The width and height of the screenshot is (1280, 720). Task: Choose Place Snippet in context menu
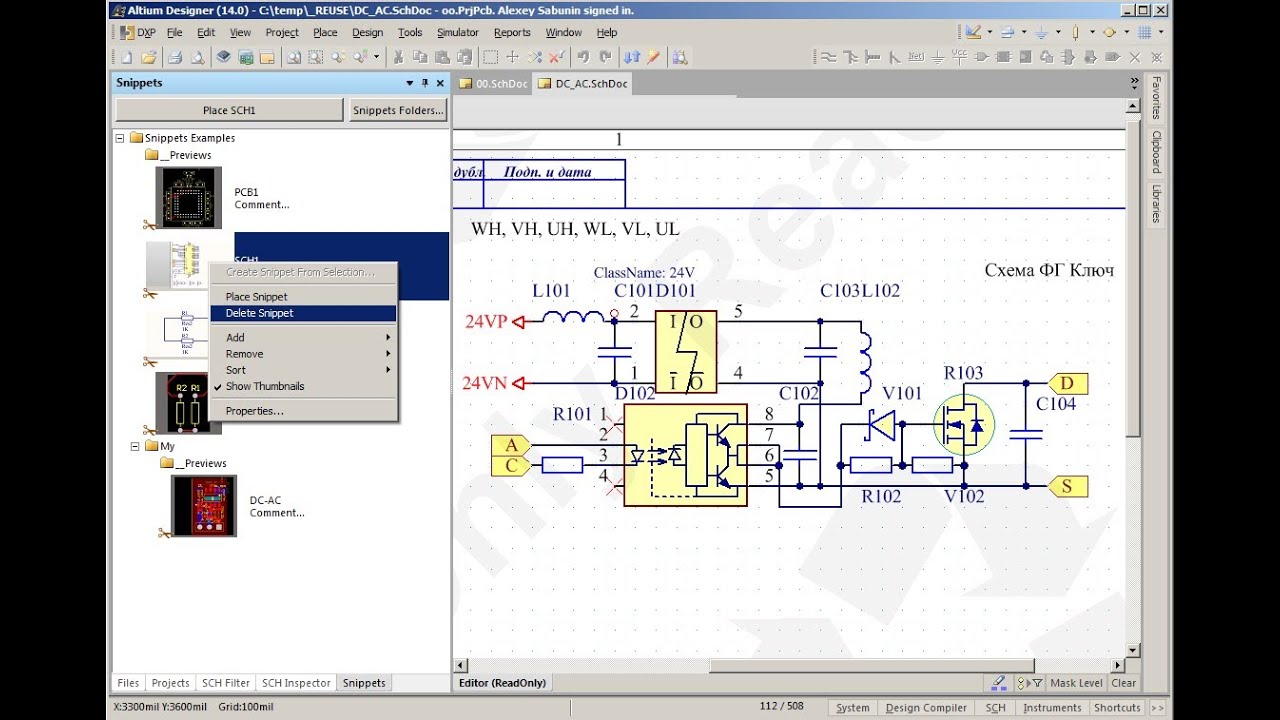pyautogui.click(x=303, y=297)
